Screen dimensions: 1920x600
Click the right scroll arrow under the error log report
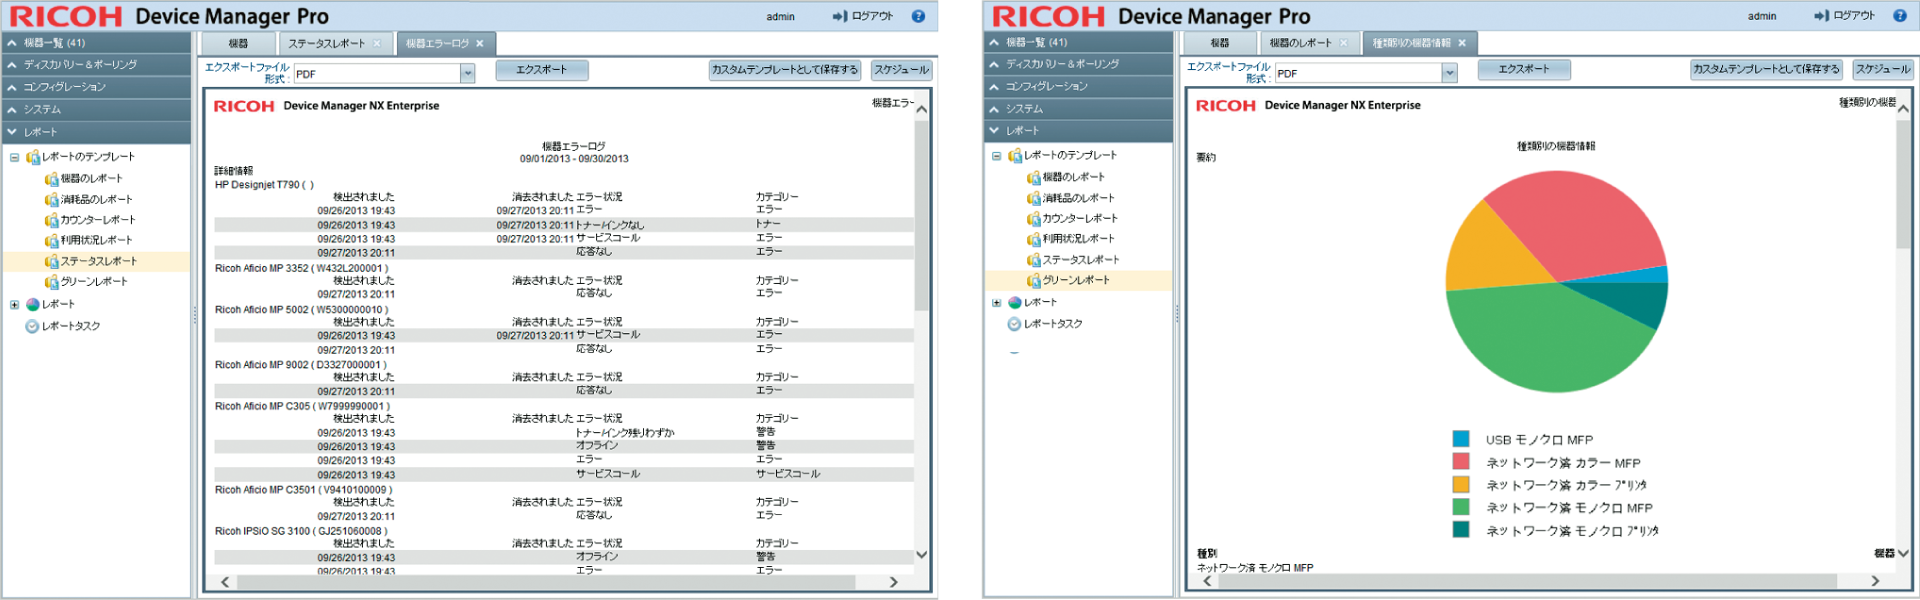[x=893, y=582]
